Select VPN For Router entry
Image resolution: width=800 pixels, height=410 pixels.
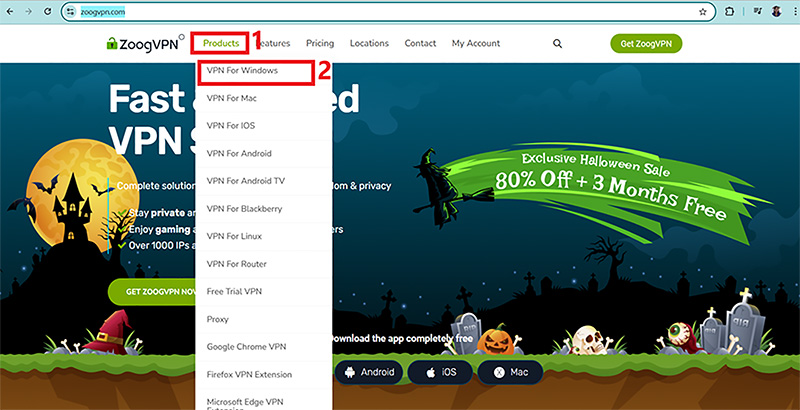tap(263, 264)
